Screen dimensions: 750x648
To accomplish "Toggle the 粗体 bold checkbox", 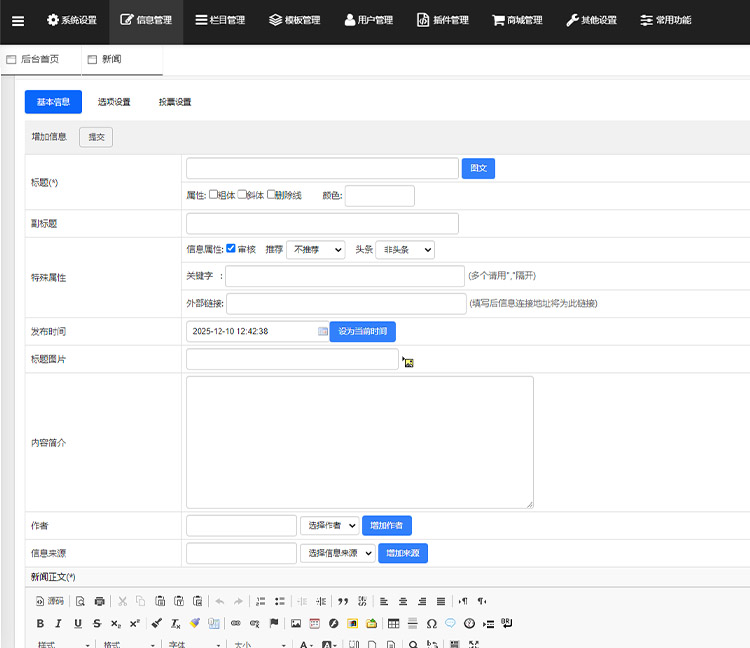I will pos(214,195).
